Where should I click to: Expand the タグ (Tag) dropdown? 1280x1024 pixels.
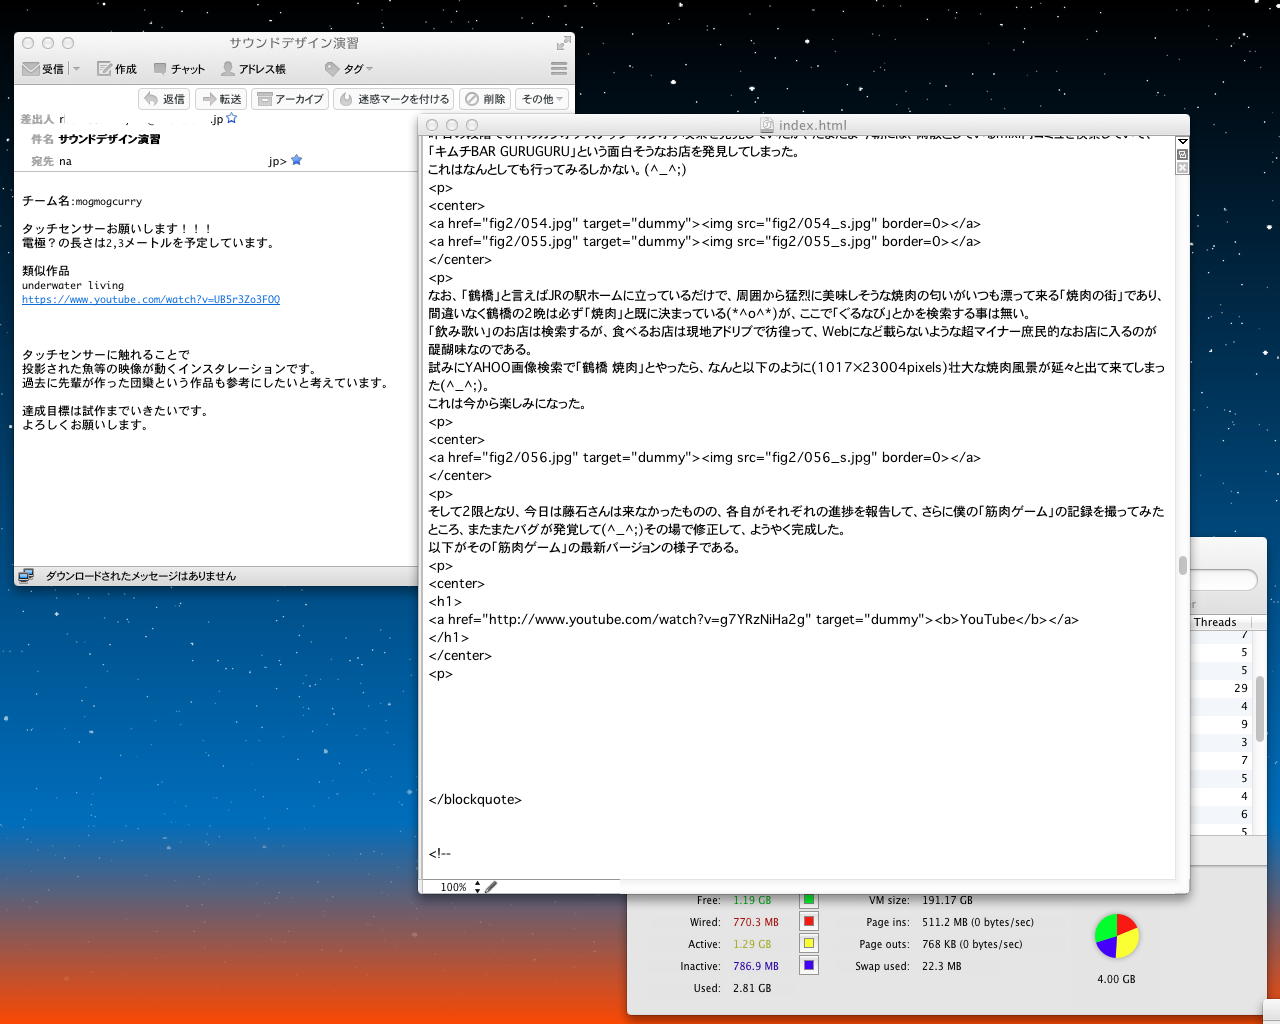click(349, 69)
